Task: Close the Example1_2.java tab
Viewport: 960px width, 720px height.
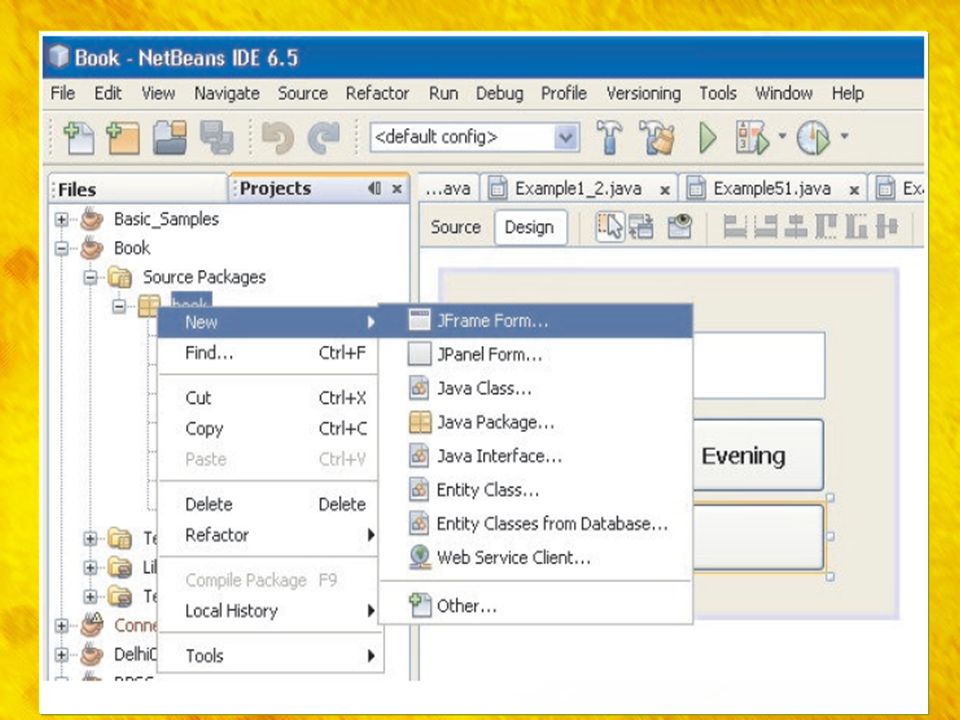Action: pyautogui.click(x=664, y=190)
